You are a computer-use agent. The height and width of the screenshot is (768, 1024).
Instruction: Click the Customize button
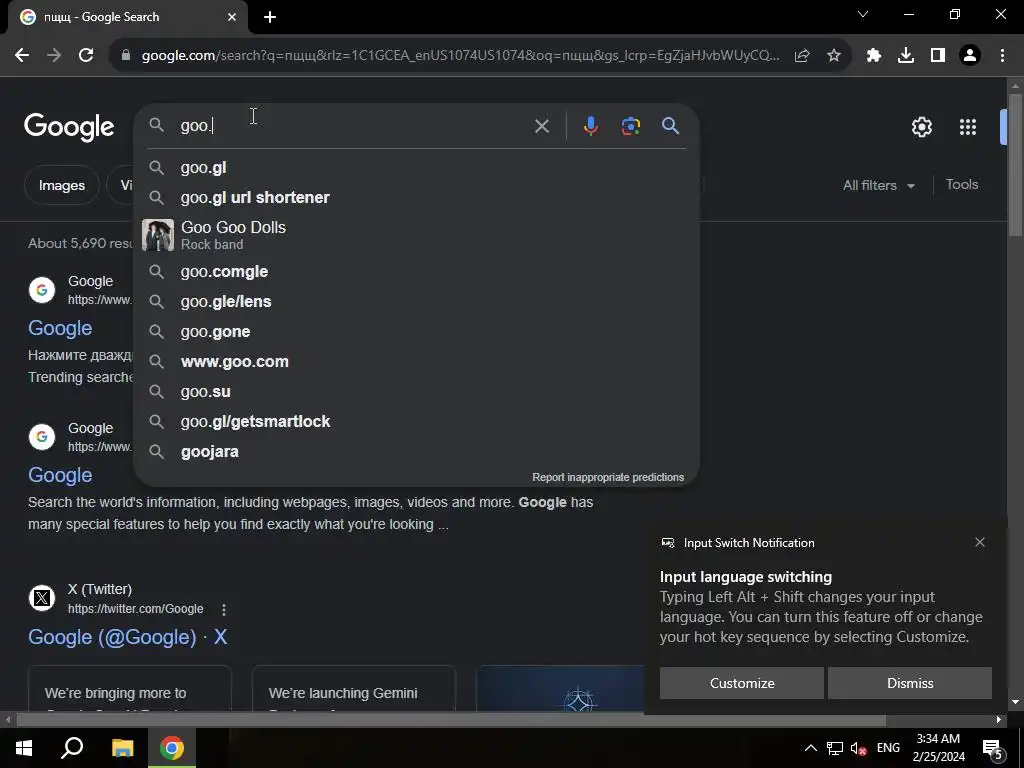[x=742, y=683]
